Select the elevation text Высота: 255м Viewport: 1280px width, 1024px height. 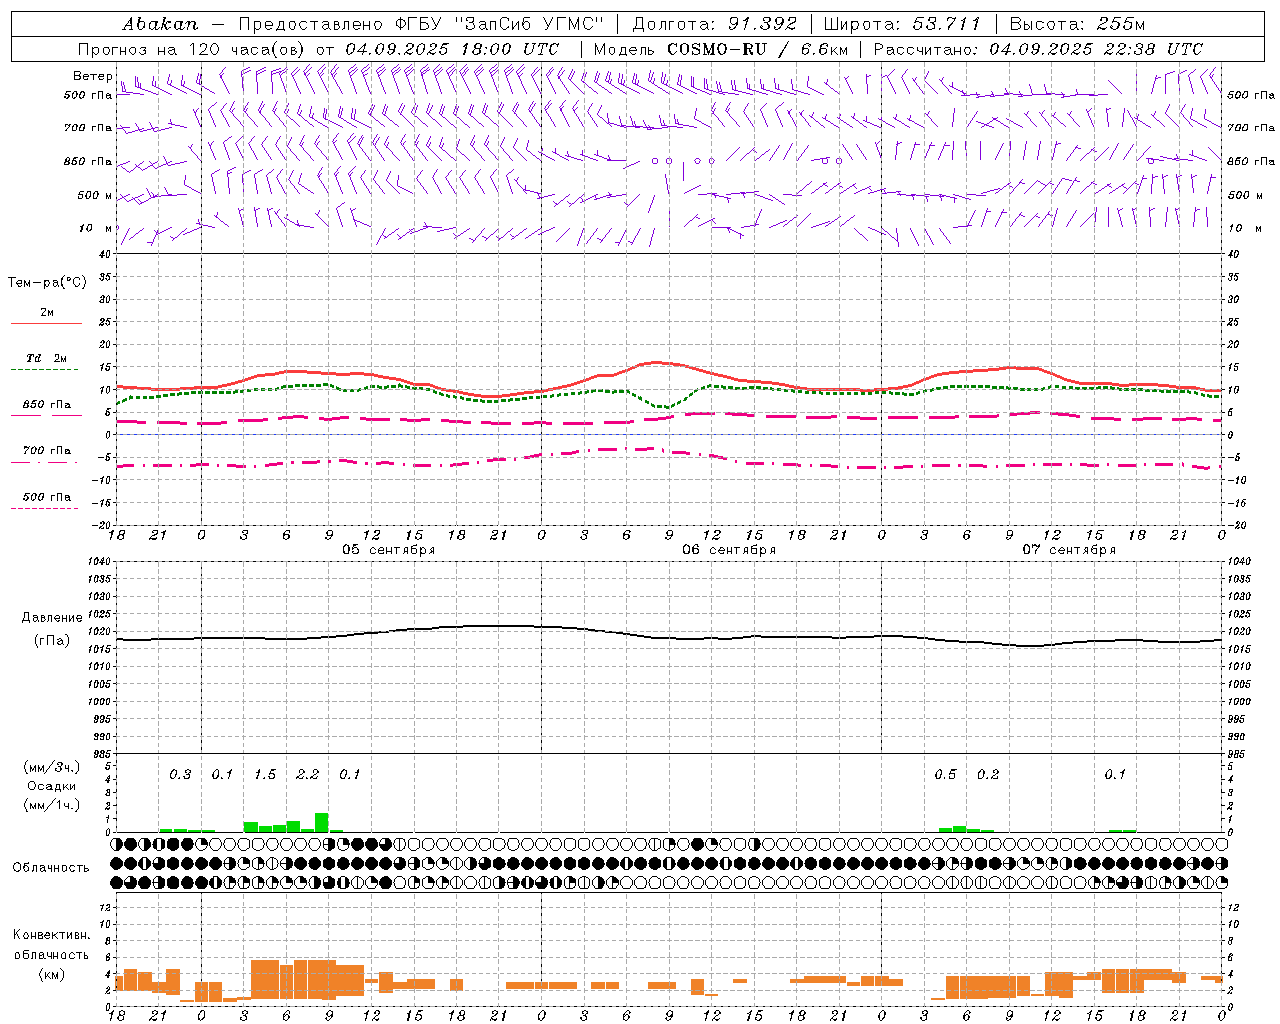point(1076,24)
